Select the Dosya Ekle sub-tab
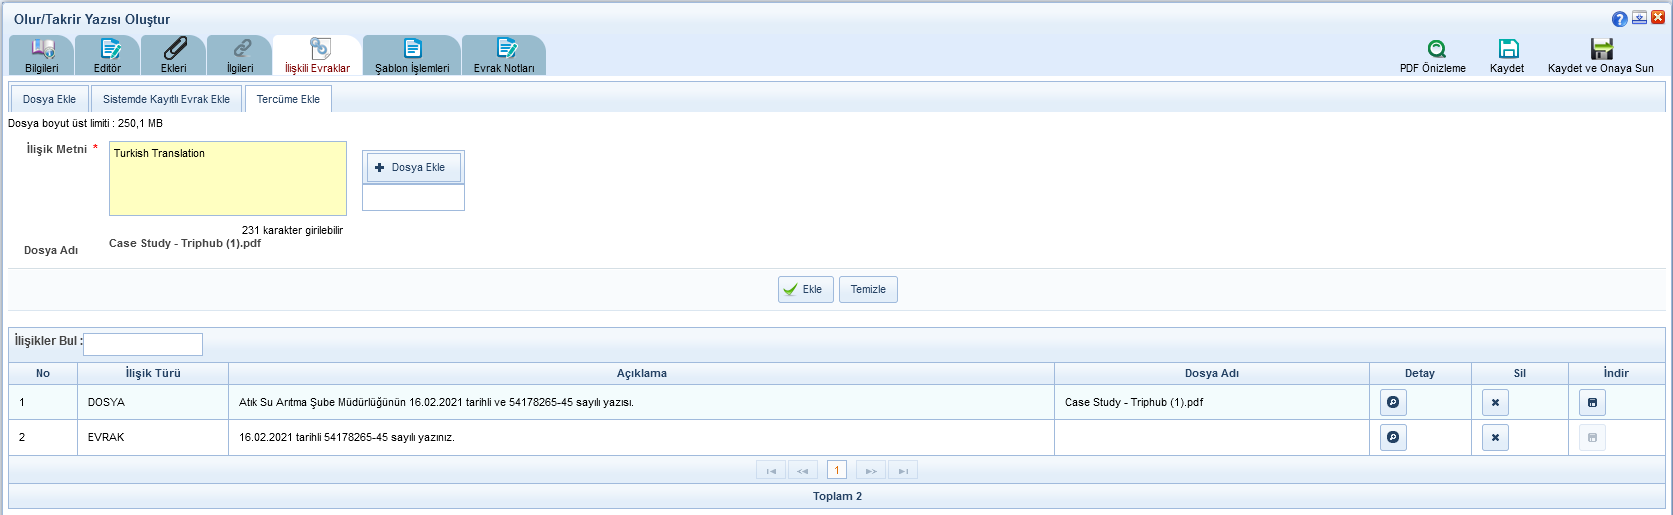This screenshot has height=515, width=1673. (49, 99)
